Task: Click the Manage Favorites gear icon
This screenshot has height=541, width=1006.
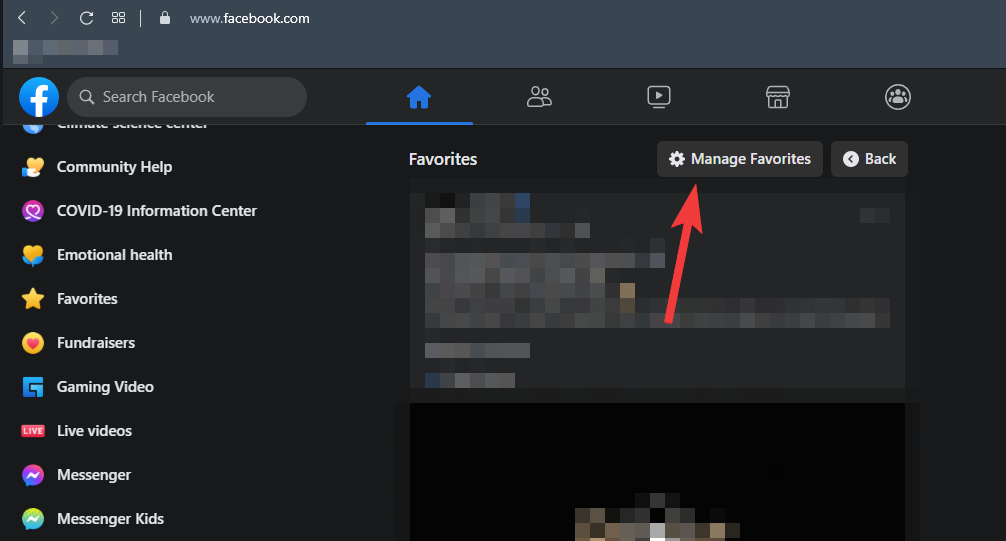Action: coord(677,159)
